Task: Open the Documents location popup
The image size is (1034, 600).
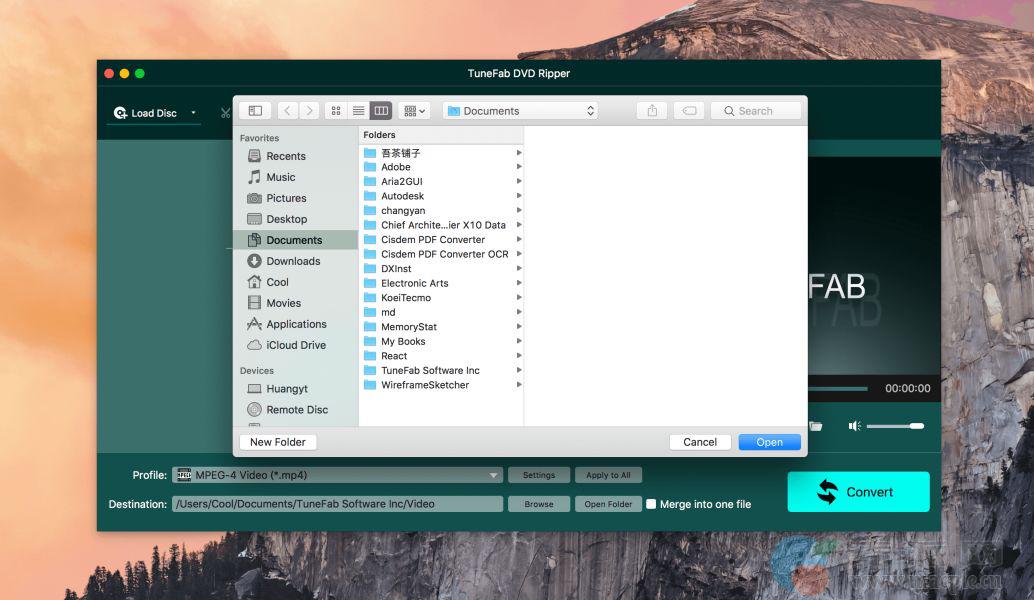Action: coord(520,111)
